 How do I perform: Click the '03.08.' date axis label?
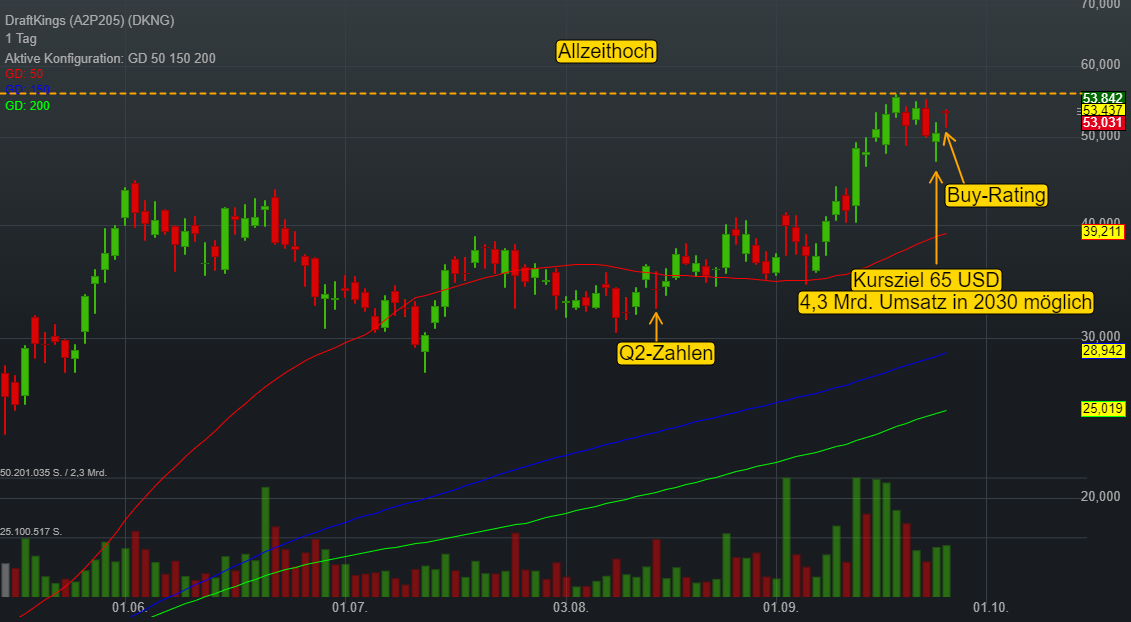571,608
